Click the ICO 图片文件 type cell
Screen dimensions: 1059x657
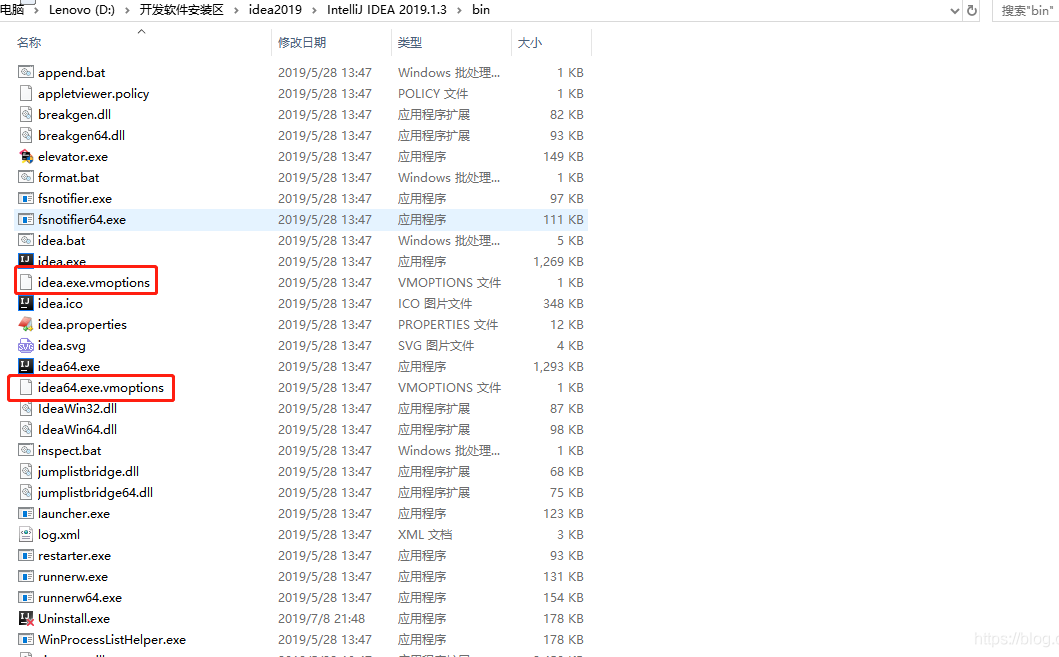[435, 303]
